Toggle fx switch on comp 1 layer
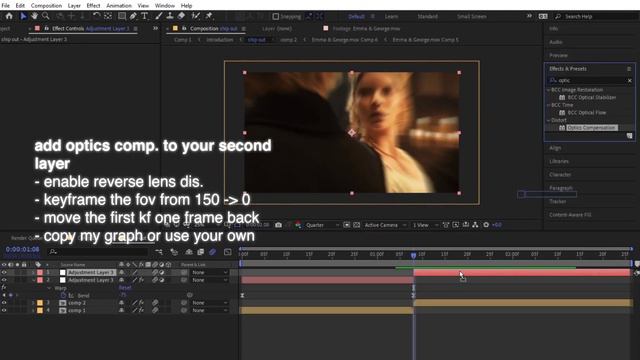 click(141, 311)
